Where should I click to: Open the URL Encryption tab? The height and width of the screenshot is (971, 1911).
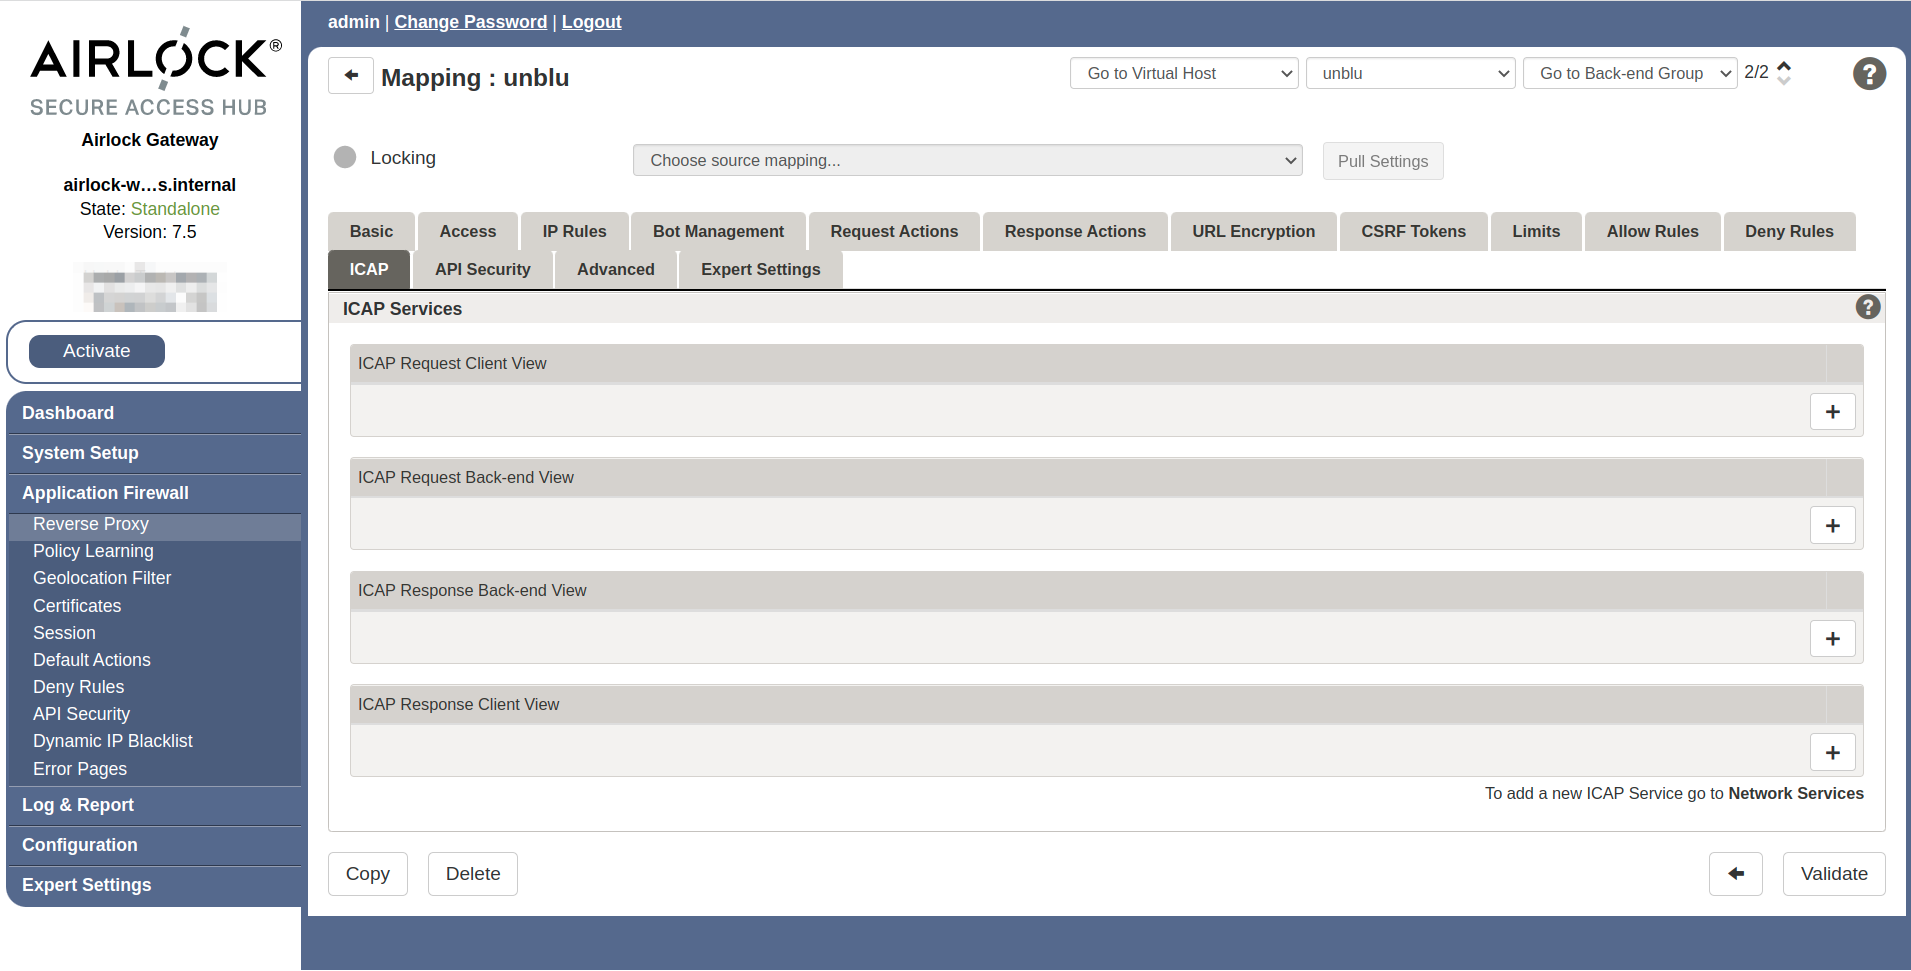coord(1253,231)
